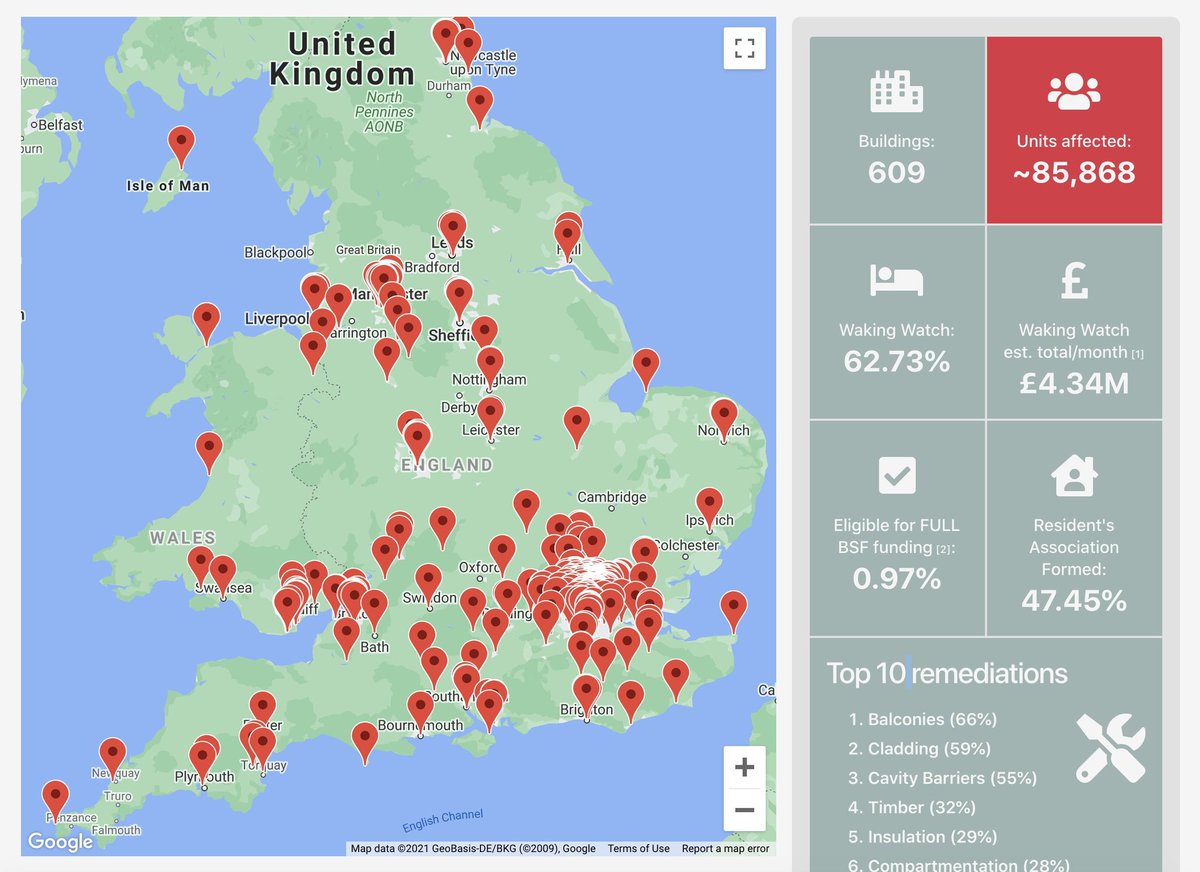Click Insulation (29%) list entry
The width and height of the screenshot is (1200, 872).
(x=932, y=836)
